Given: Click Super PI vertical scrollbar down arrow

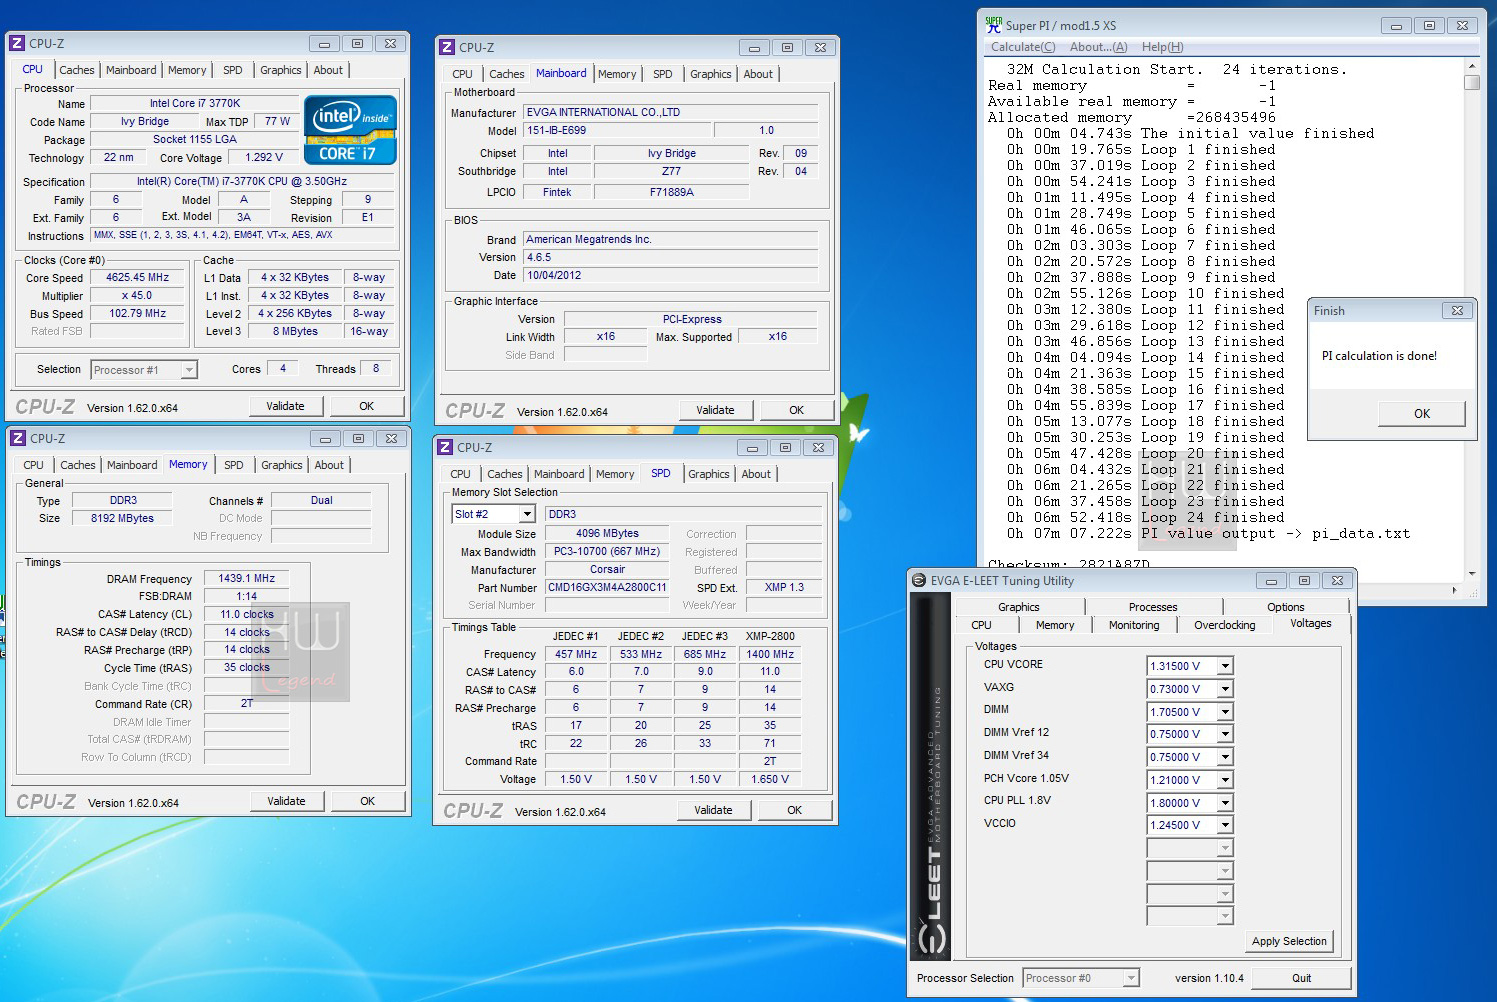Looking at the screenshot, I should coord(1471,574).
